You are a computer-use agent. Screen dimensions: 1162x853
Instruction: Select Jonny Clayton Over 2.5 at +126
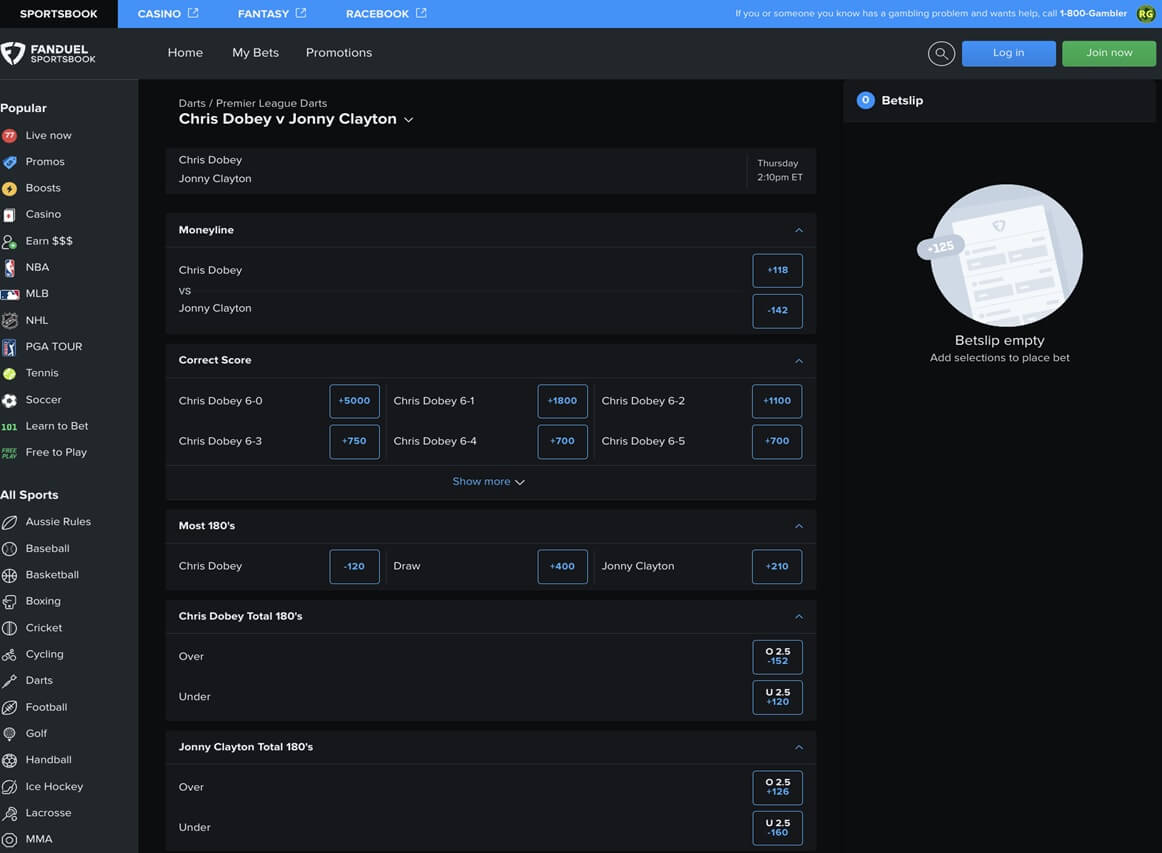coord(777,787)
